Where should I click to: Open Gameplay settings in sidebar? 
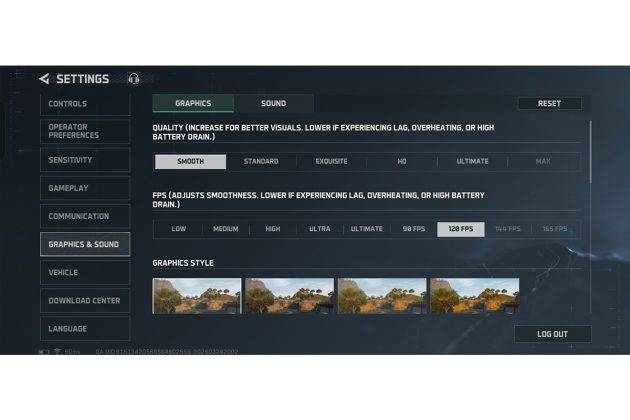click(85, 188)
